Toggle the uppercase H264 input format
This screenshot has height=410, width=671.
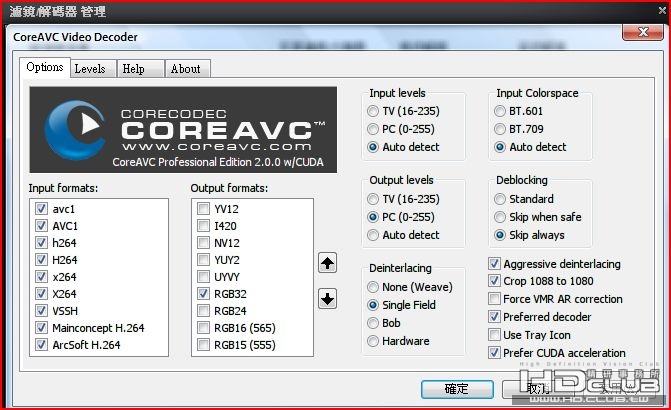41,260
